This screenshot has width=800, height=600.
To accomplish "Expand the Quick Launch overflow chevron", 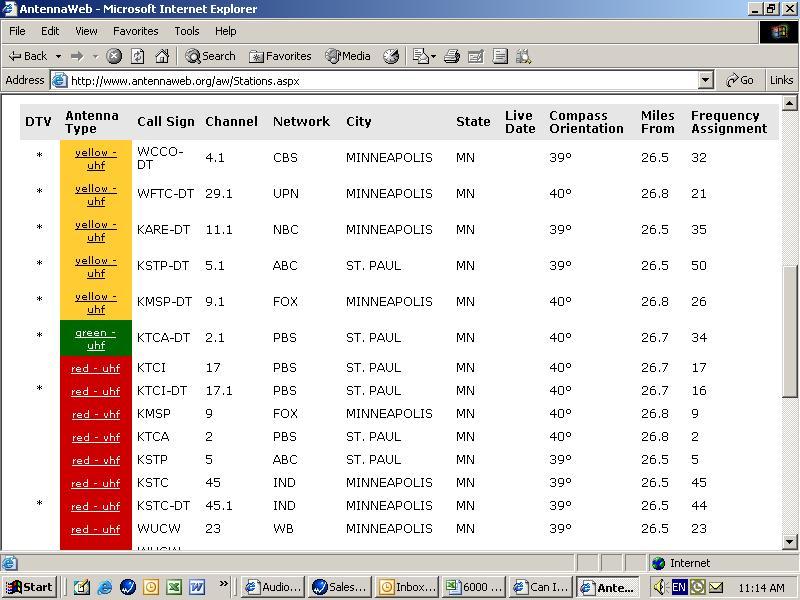I will (223, 584).
